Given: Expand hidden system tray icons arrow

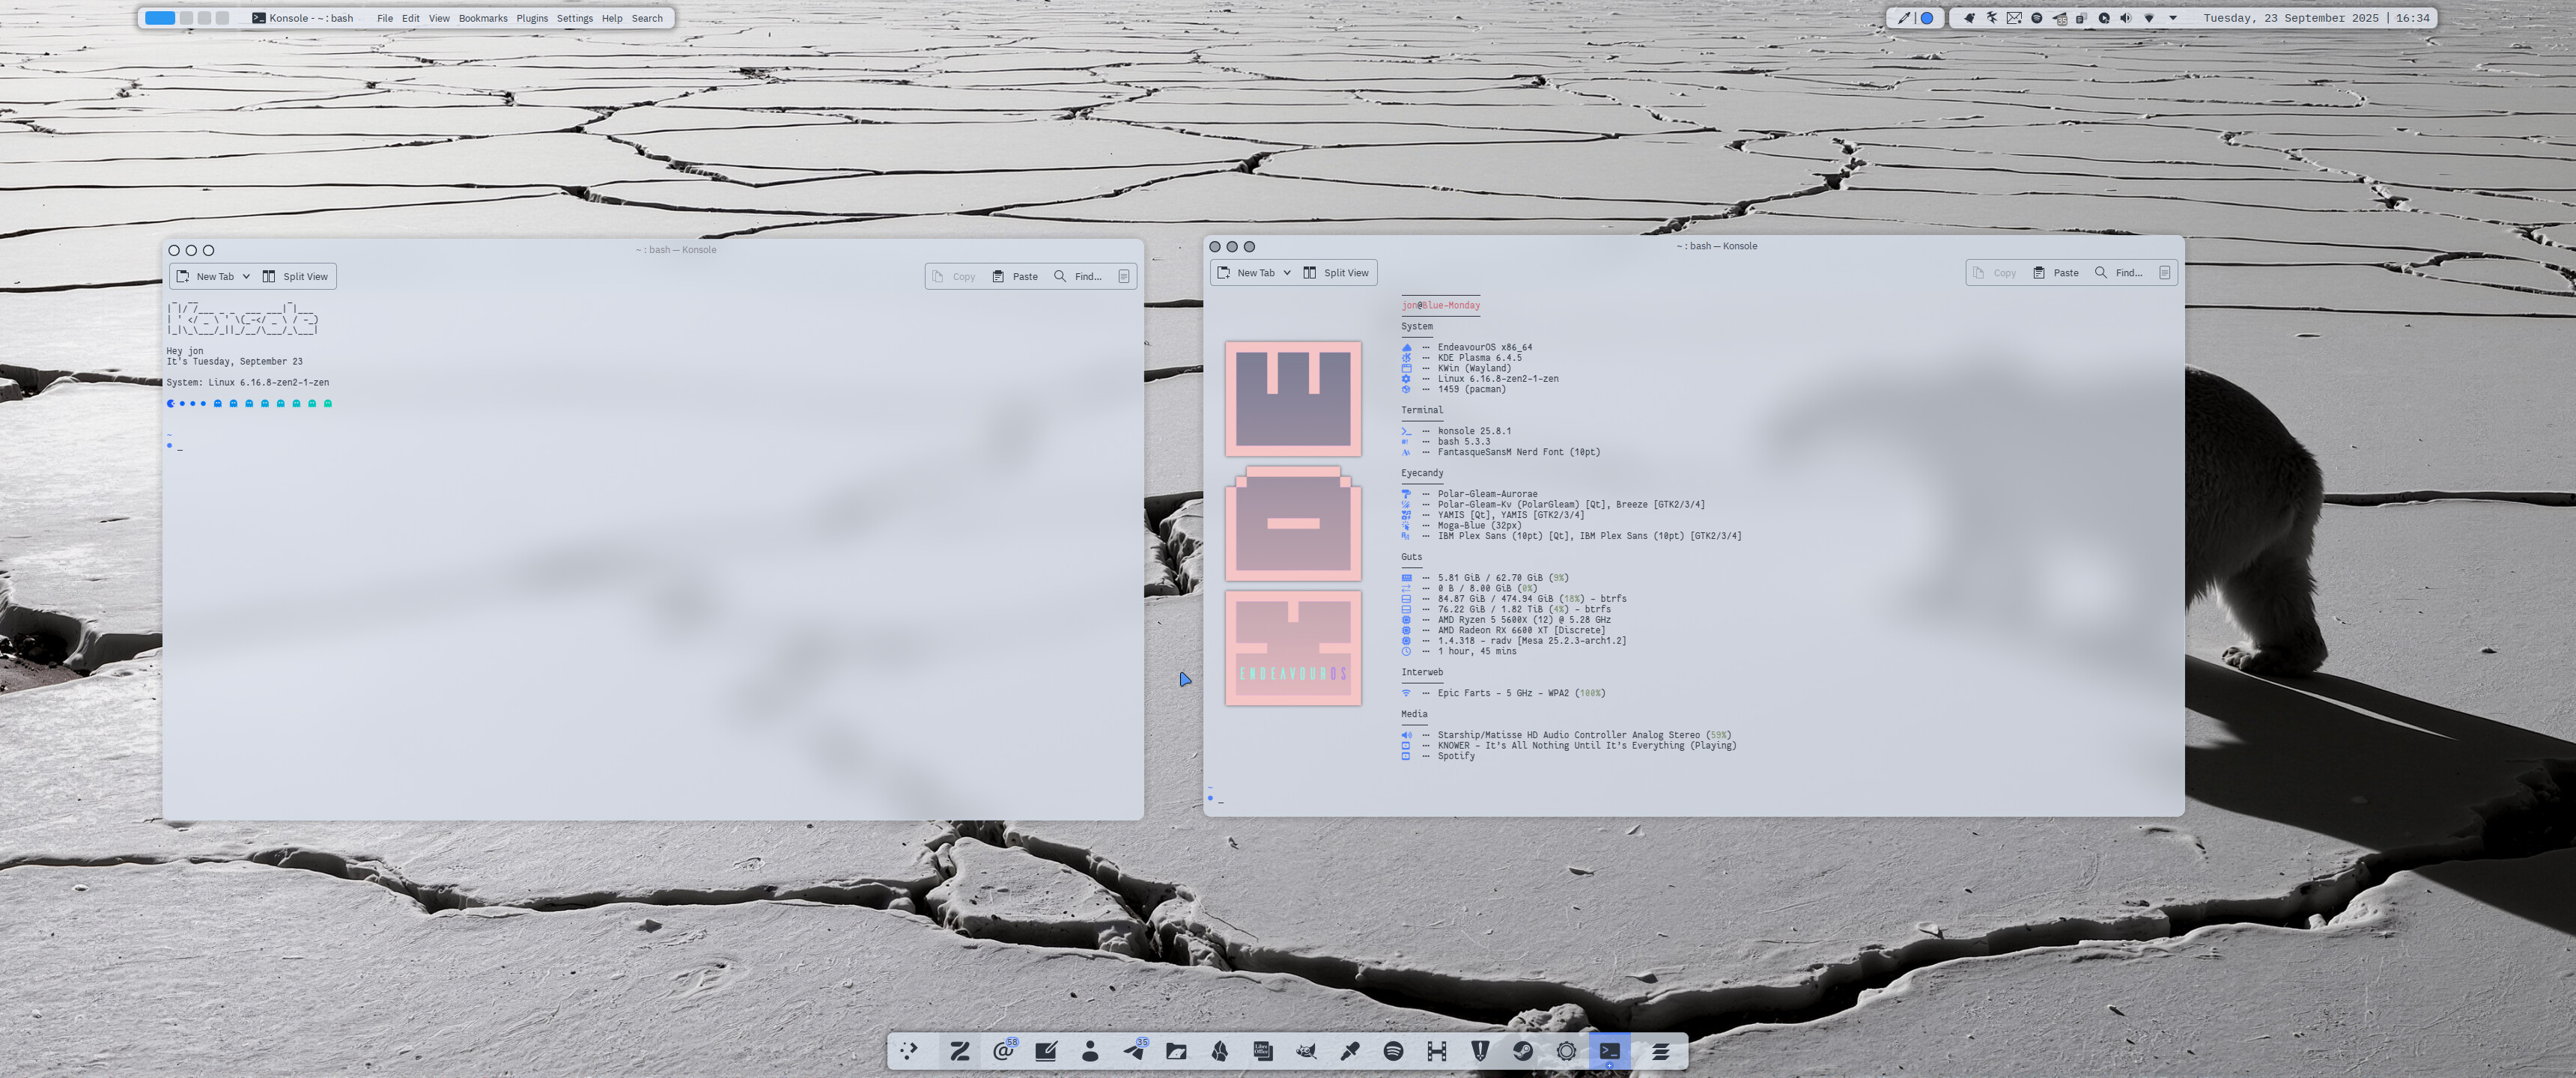Looking at the screenshot, I should [x=2173, y=18].
